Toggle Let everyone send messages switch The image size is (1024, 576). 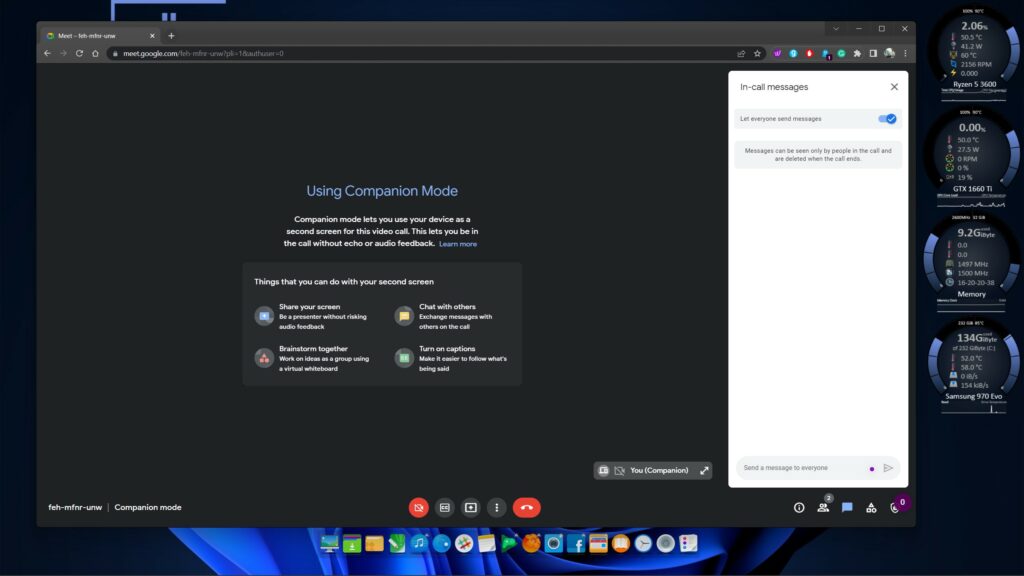click(887, 119)
